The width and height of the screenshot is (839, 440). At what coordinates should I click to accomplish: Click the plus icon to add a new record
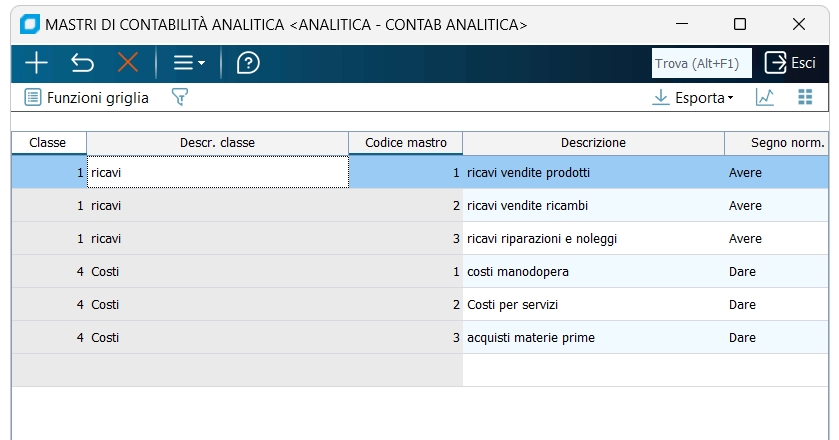tap(36, 63)
